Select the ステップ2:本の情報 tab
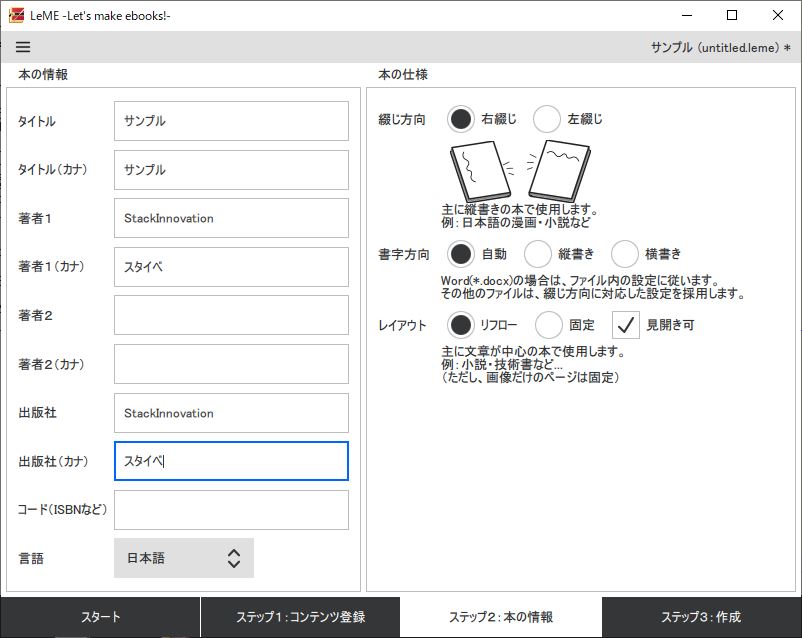 [x=501, y=617]
